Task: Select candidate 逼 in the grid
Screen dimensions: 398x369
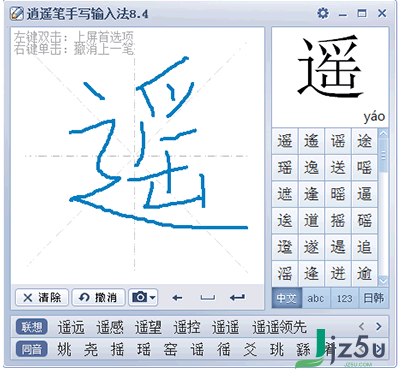Action: [x=364, y=194]
